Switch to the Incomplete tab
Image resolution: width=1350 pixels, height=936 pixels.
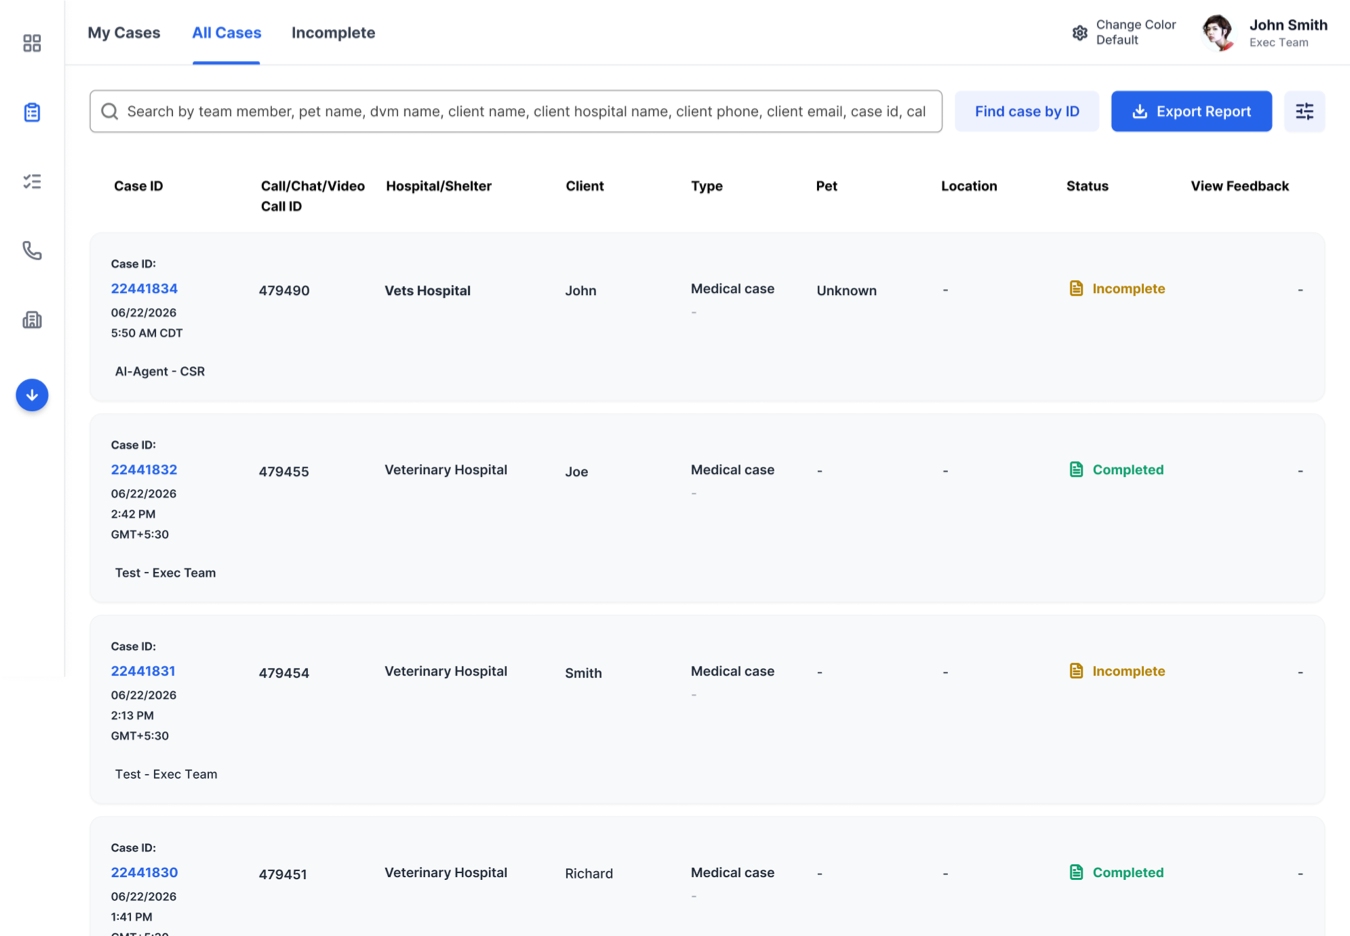(333, 33)
